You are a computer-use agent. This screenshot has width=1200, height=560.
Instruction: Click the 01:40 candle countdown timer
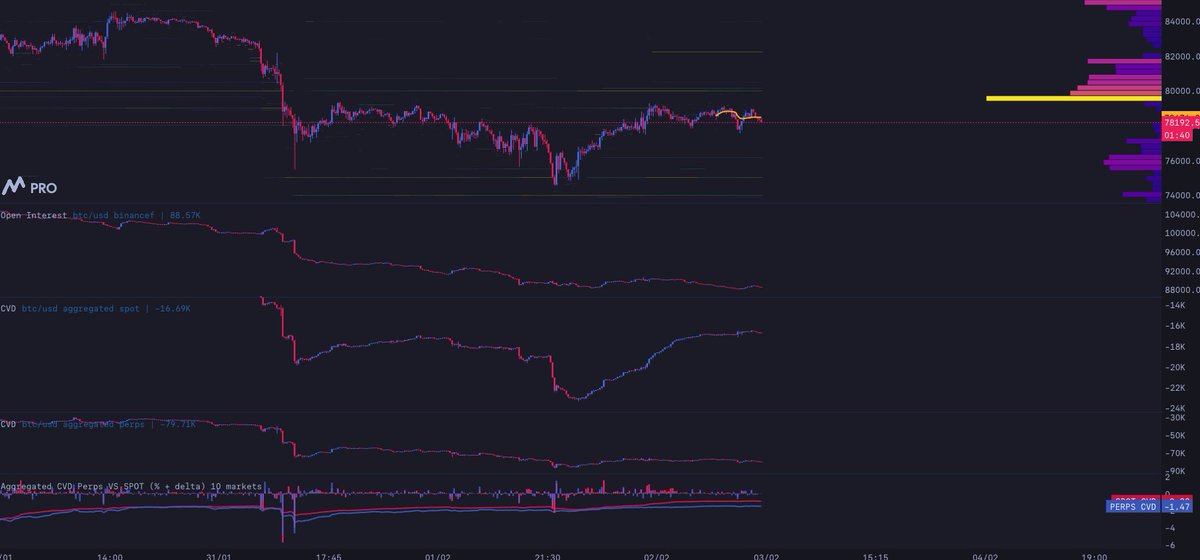(x=1177, y=135)
